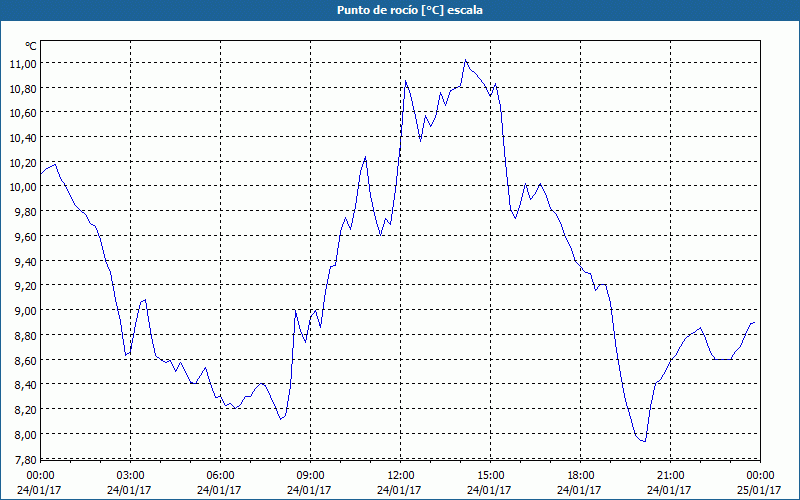
Task: Click the 10,00 axis label
Action: pos(22,187)
